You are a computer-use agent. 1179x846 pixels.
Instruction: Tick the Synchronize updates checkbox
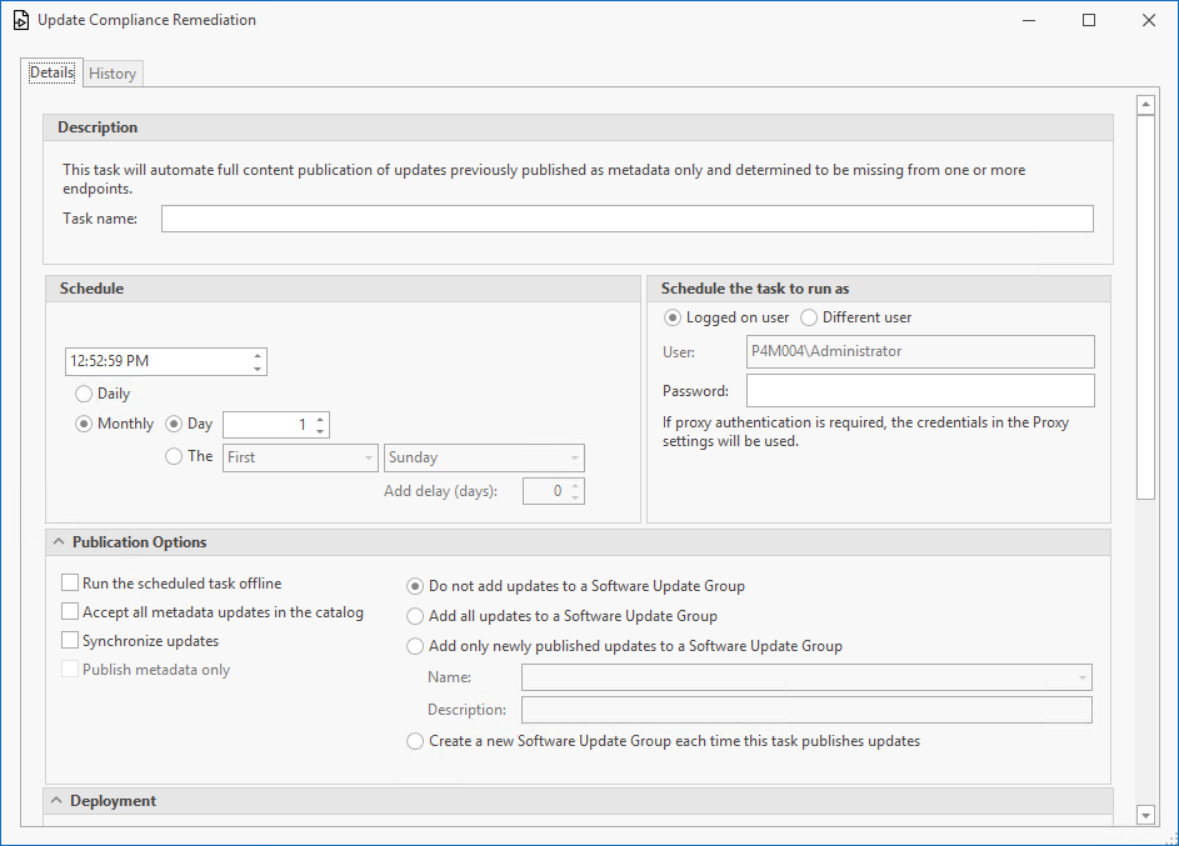[x=70, y=641]
